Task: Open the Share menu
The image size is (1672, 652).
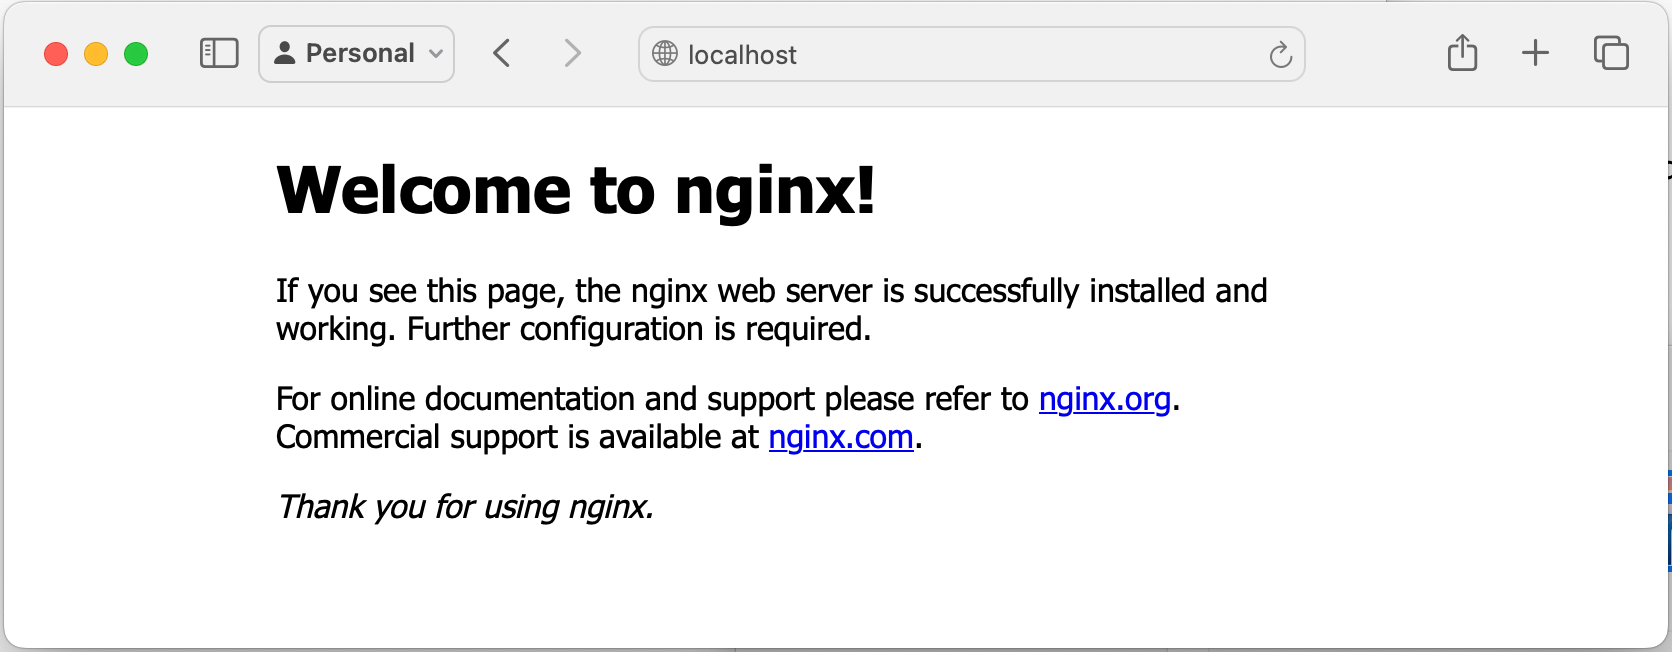Action: [1462, 52]
